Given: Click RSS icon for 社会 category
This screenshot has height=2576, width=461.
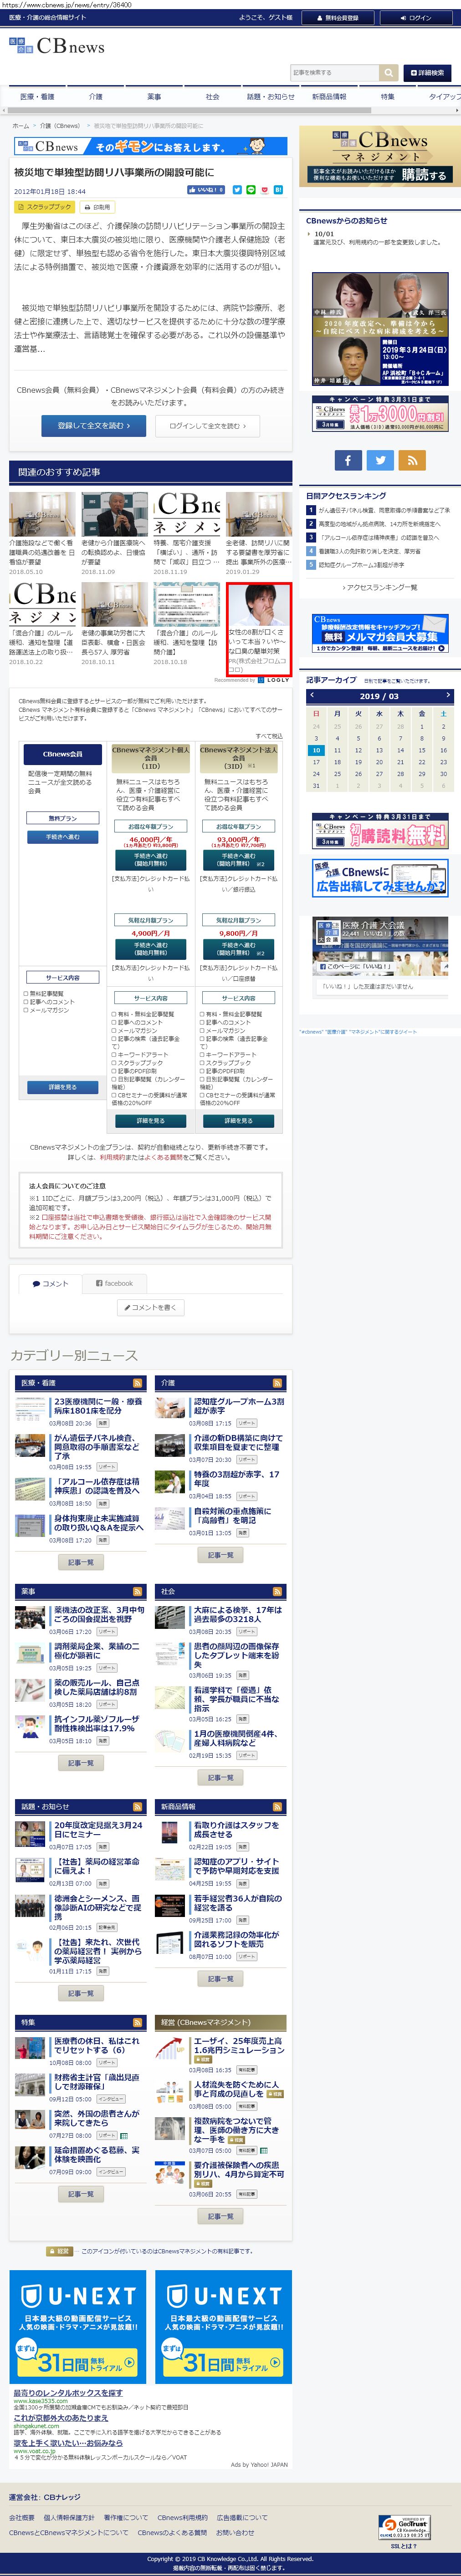Looking at the screenshot, I should [x=277, y=1591].
